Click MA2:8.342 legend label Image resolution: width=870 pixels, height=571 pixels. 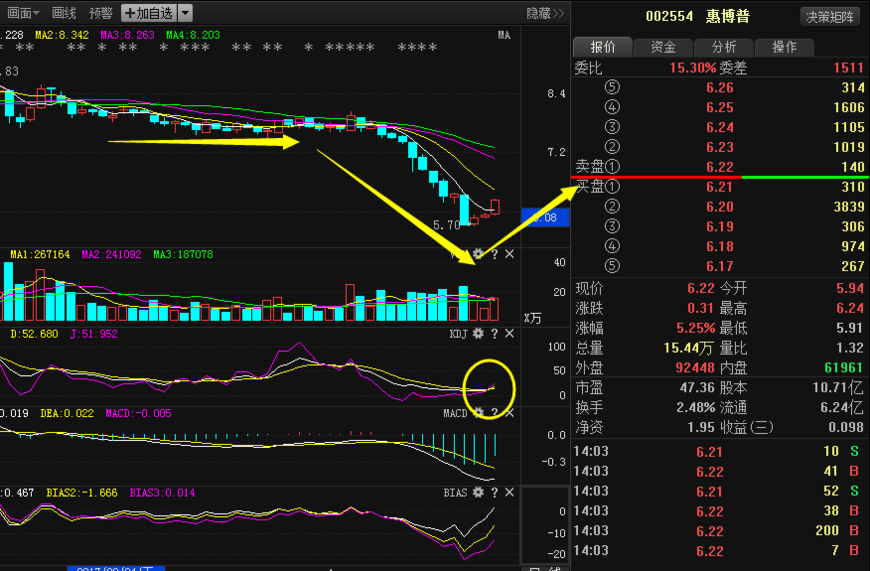coord(62,35)
